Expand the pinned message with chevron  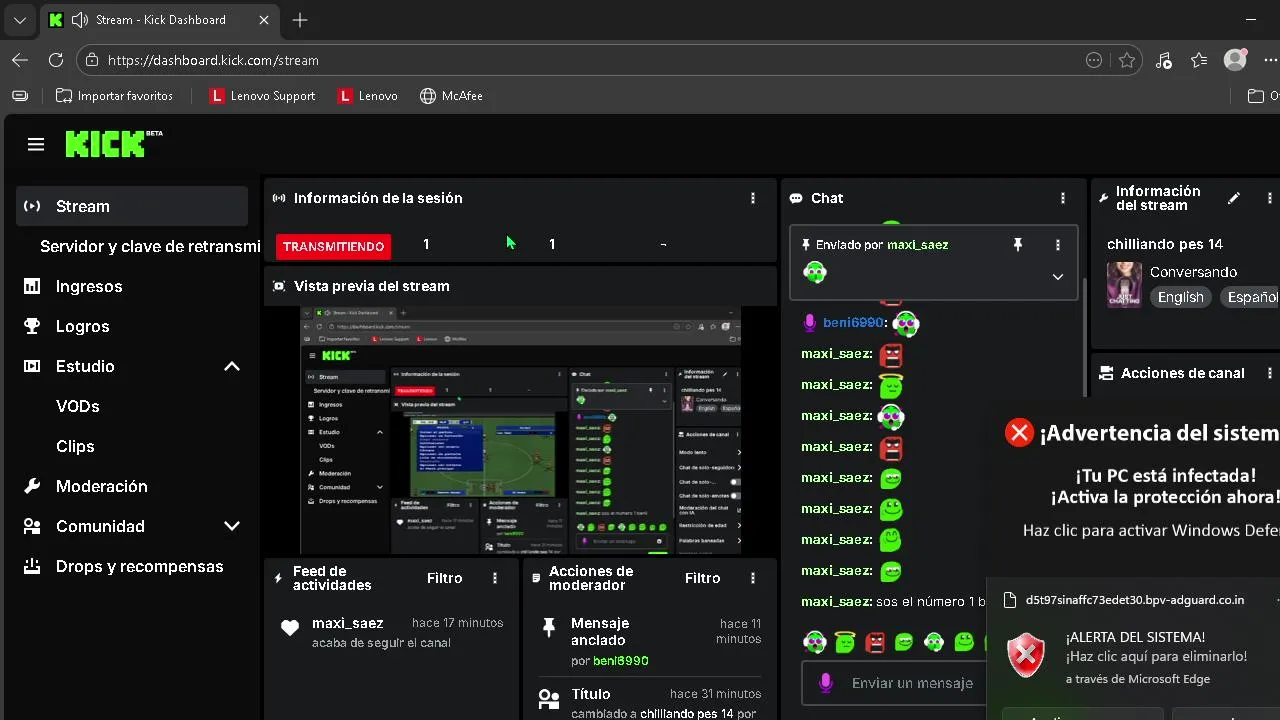click(x=1058, y=277)
